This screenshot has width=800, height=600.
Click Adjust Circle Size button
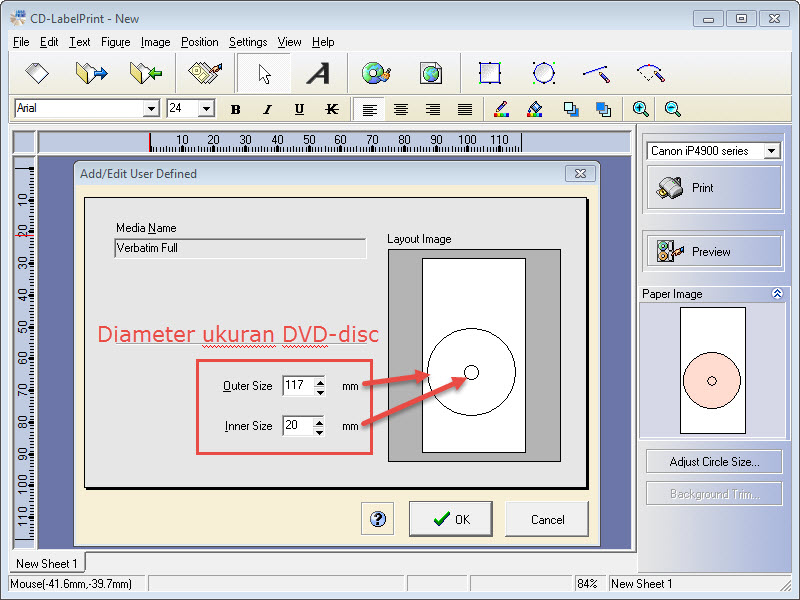[x=714, y=462]
